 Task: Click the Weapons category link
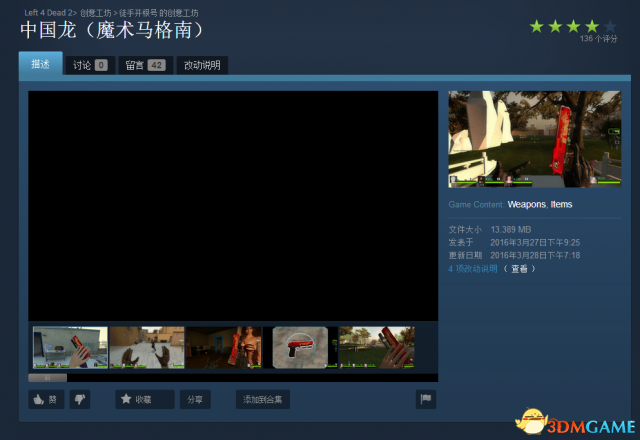(x=527, y=204)
